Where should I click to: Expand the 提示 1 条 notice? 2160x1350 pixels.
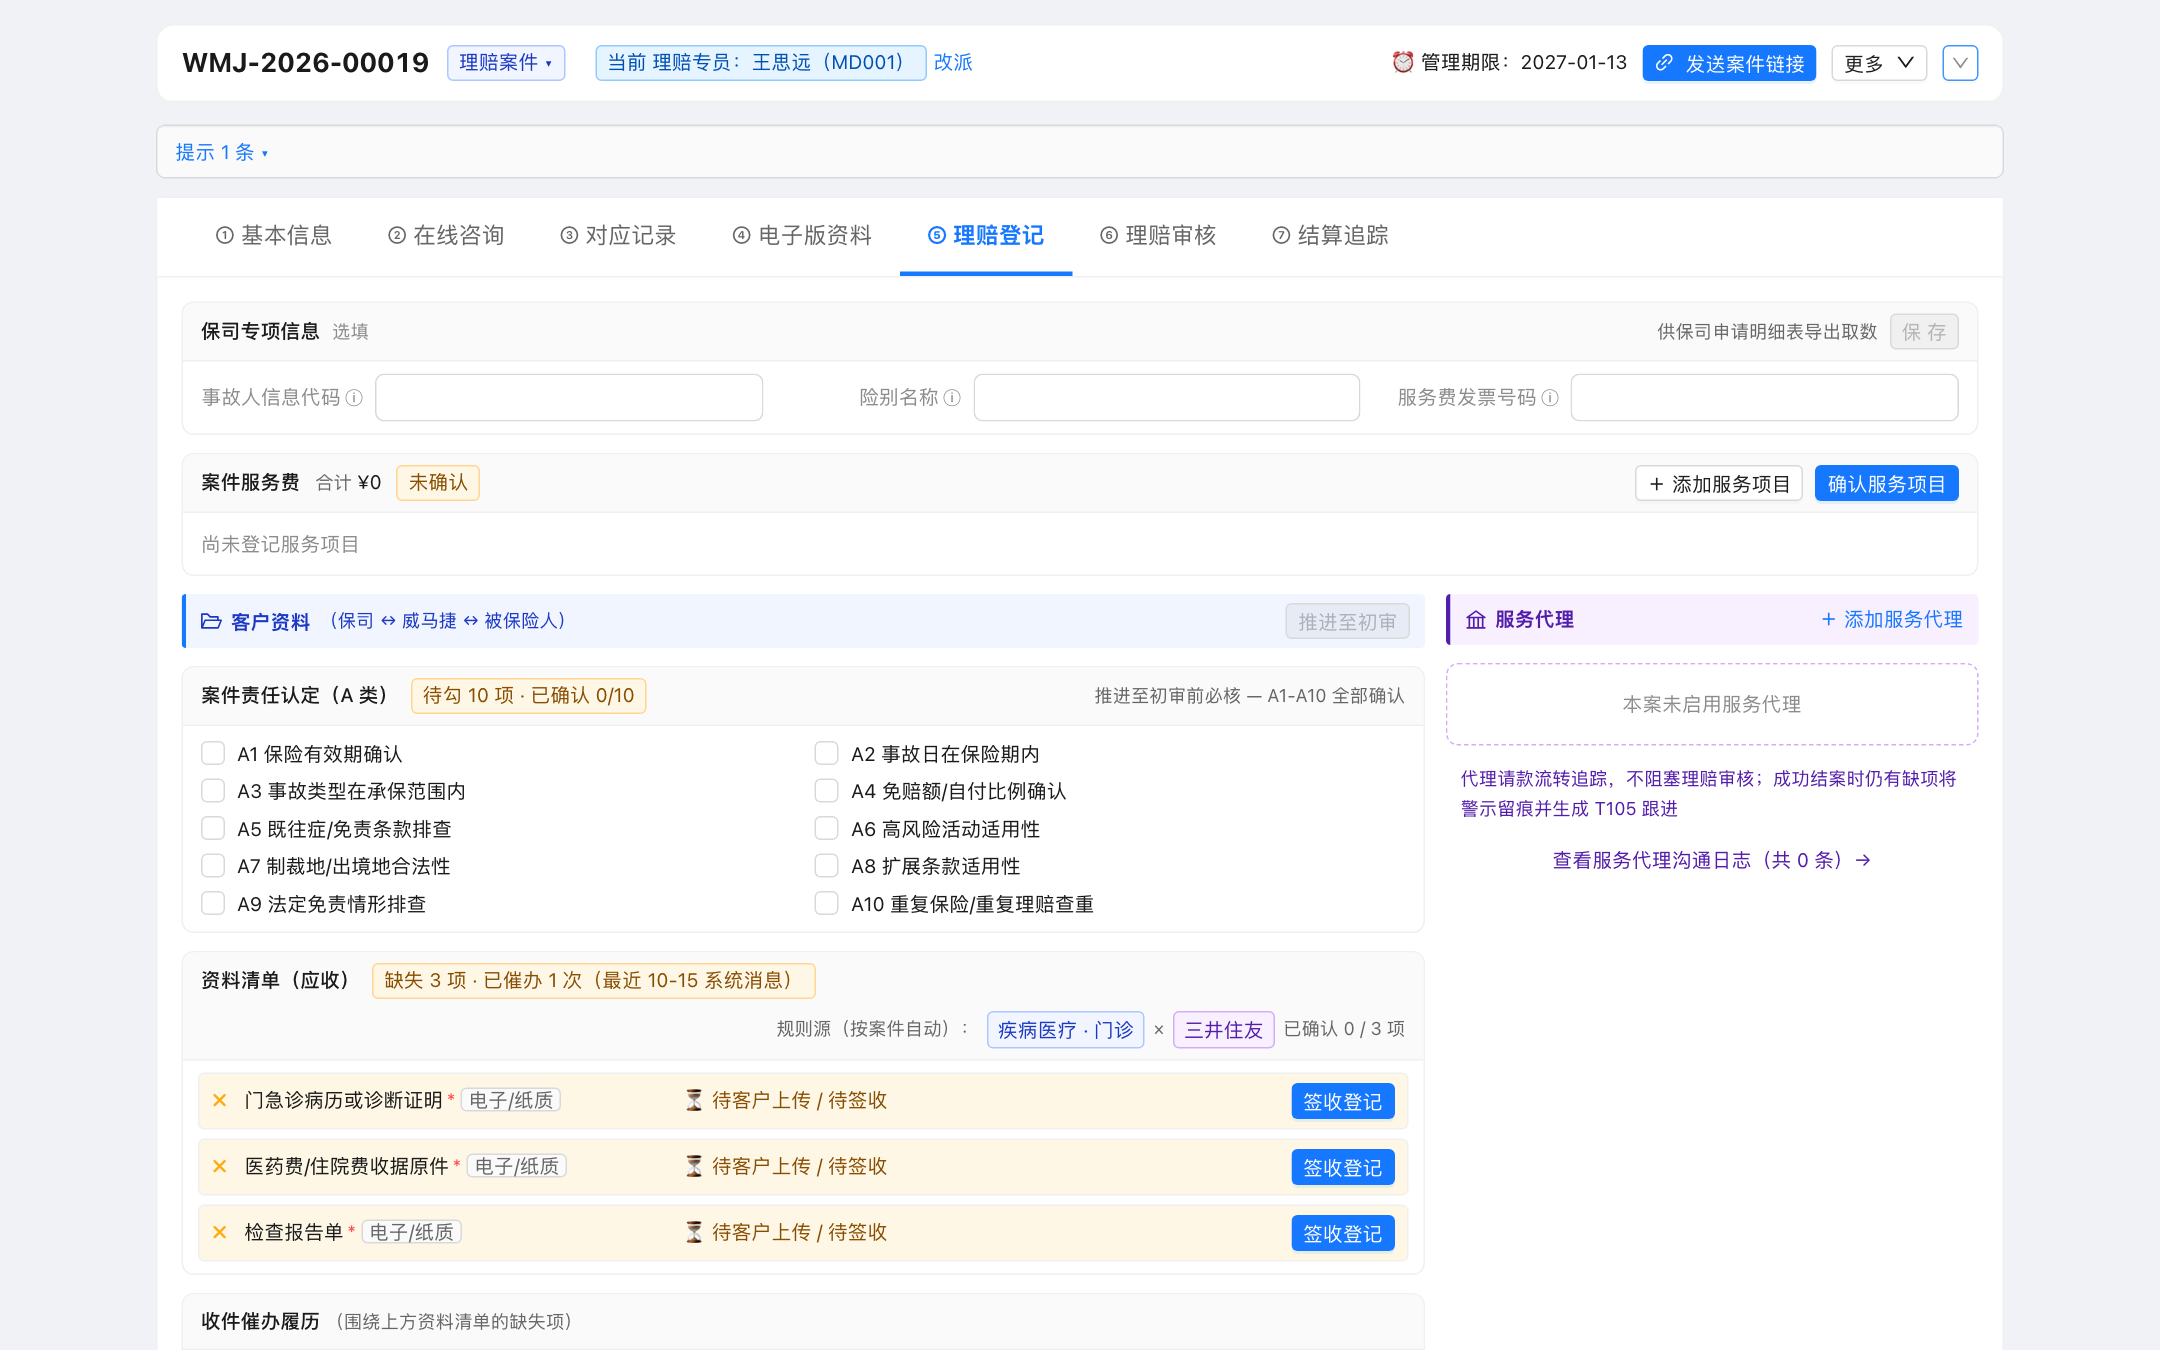222,152
